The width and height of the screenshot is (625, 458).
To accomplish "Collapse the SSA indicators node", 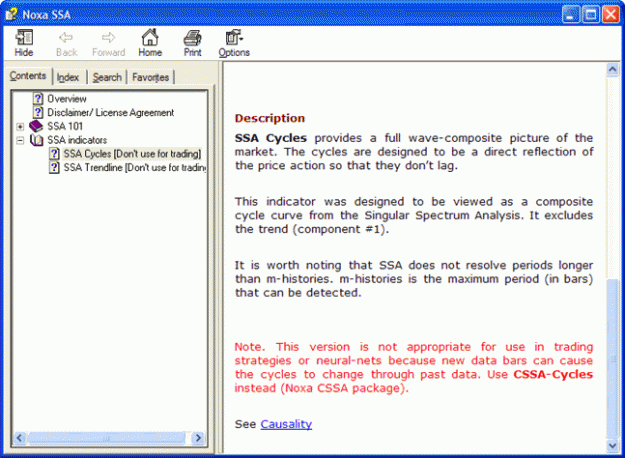I will [20, 140].
